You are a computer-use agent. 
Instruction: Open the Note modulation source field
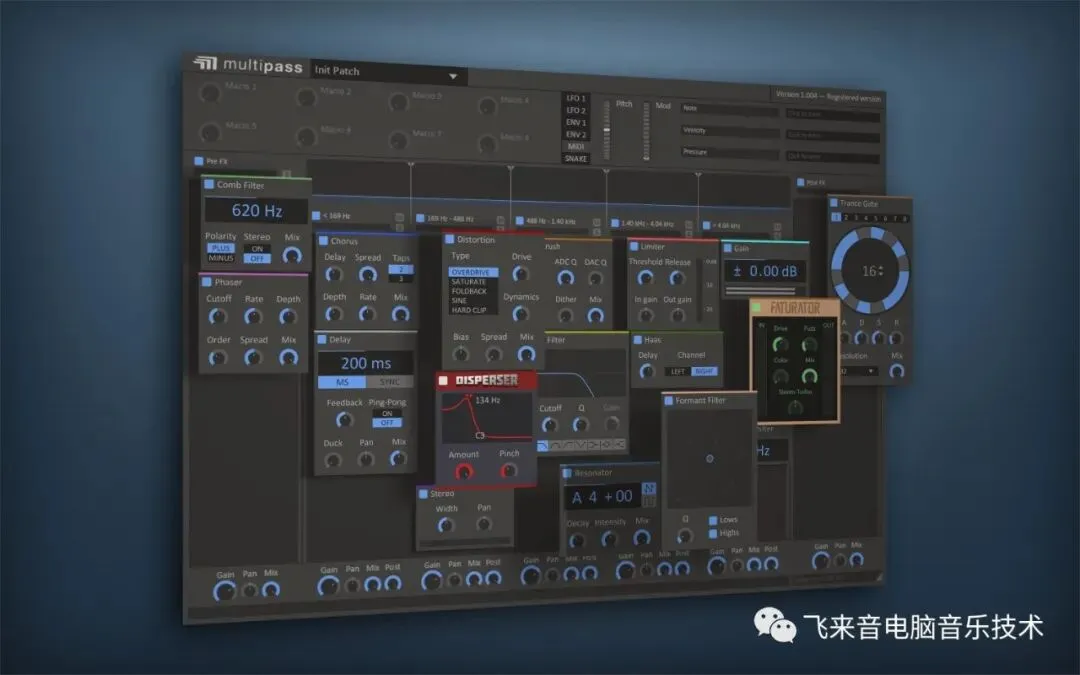point(729,109)
